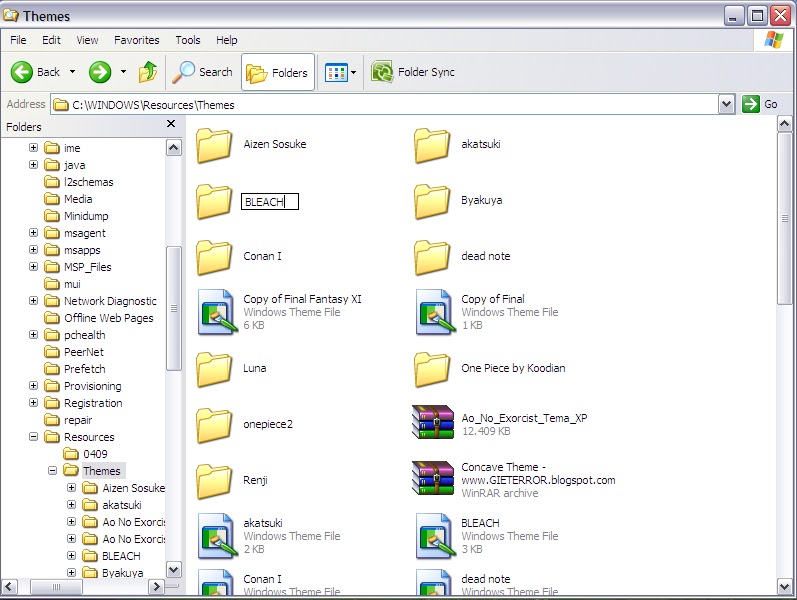The image size is (797, 600).
Task: Open the Back history dropdown arrow
Action: [72, 72]
